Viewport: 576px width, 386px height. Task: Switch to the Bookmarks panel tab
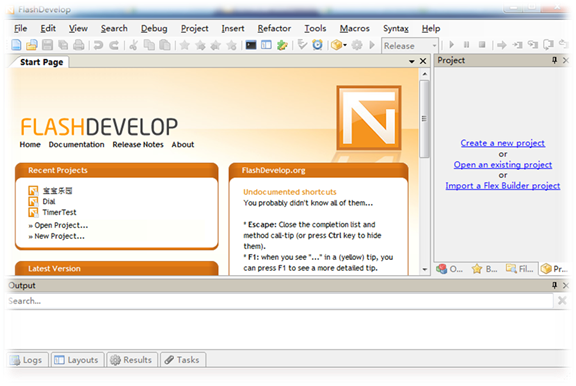coord(485,269)
